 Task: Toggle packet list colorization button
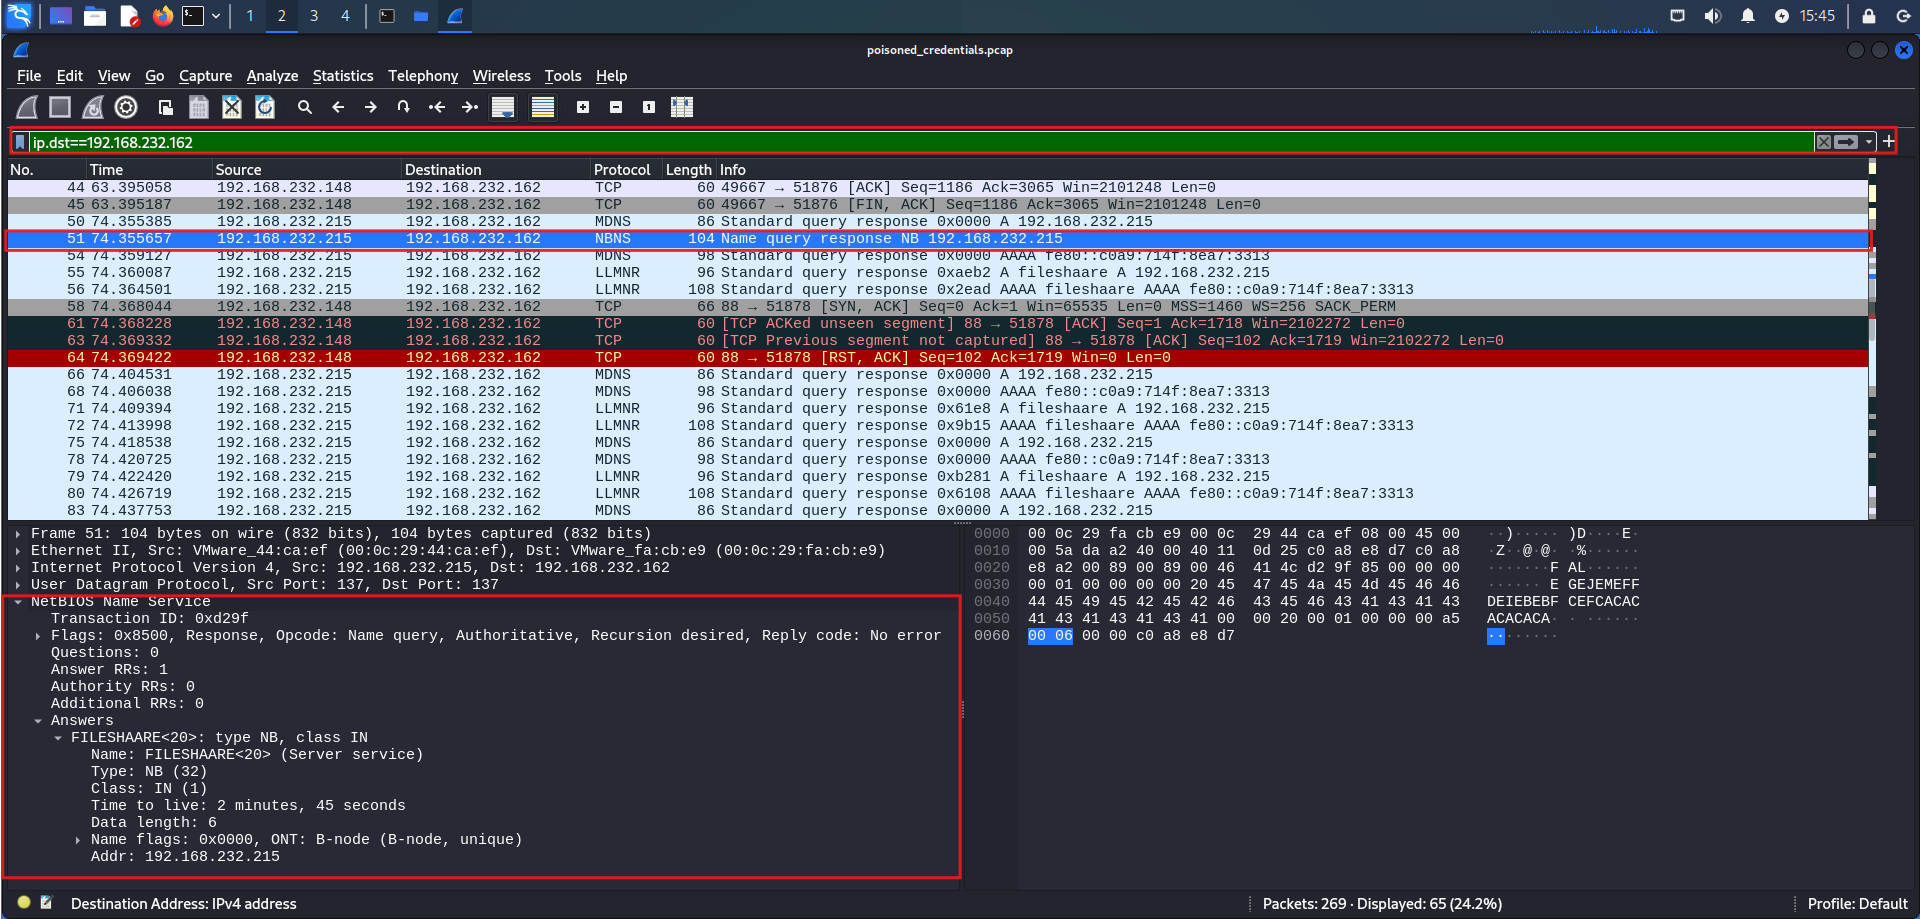point(543,107)
